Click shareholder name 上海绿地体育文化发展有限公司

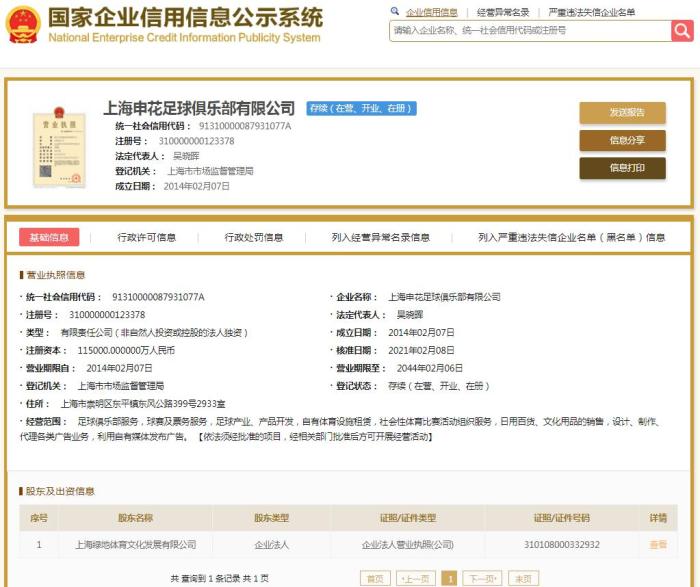pyautogui.click(x=136, y=545)
